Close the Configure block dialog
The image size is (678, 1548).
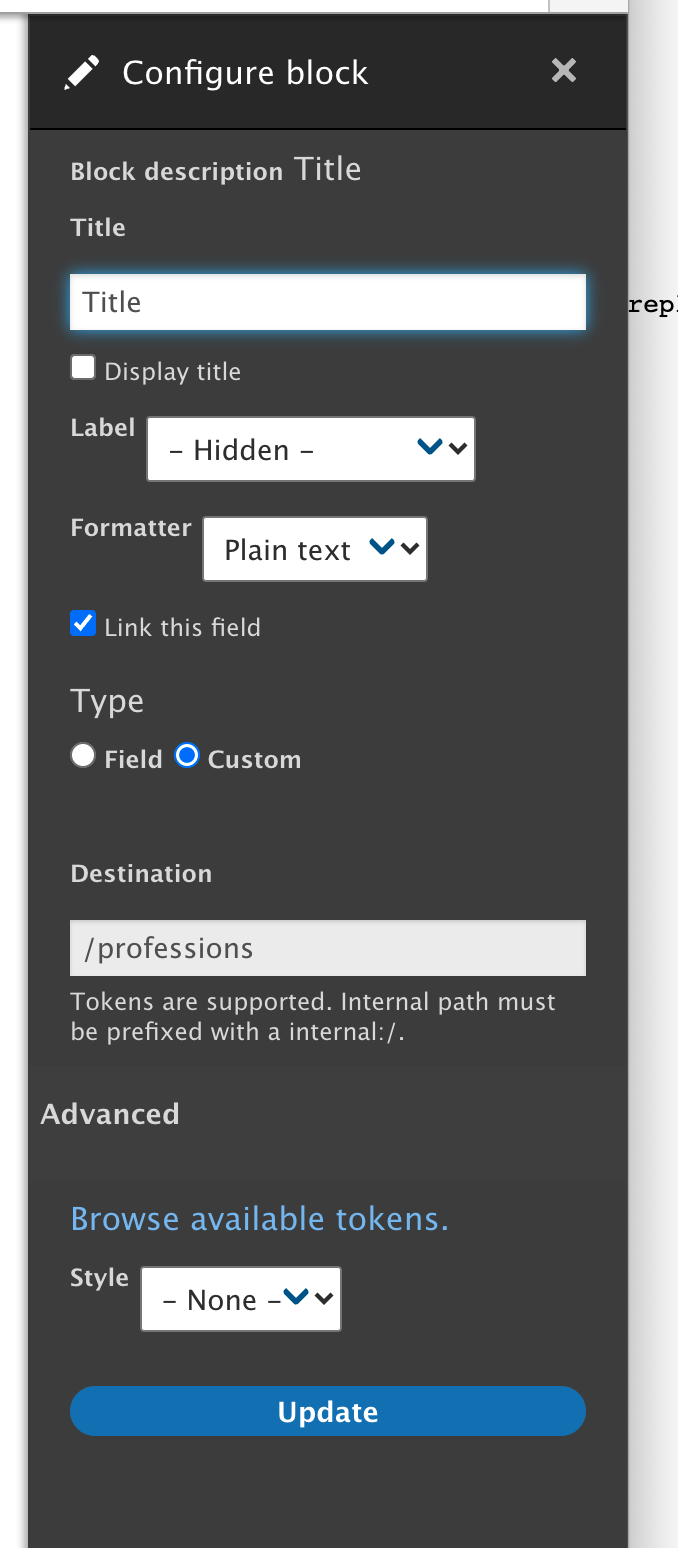click(564, 70)
